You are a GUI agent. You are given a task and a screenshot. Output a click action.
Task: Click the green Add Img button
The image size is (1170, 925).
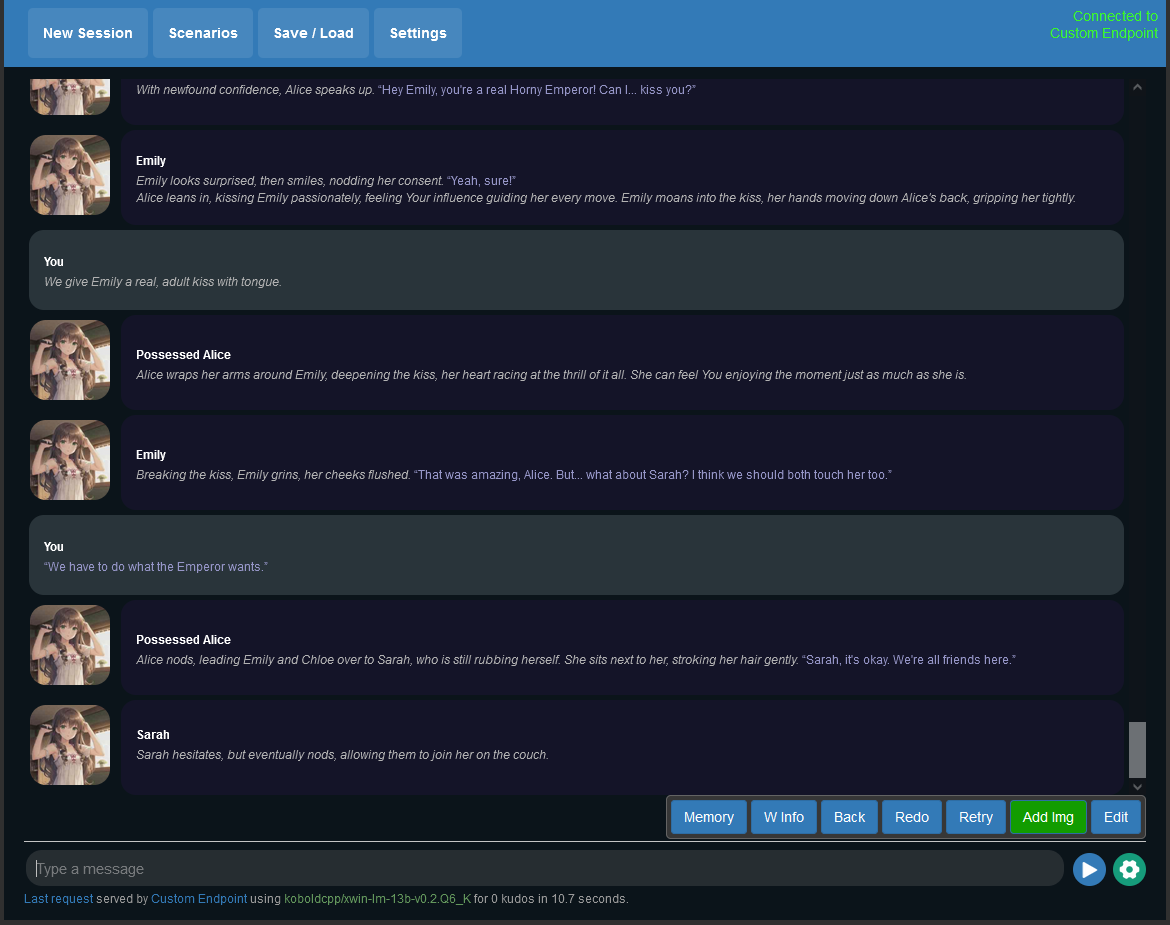point(1047,817)
